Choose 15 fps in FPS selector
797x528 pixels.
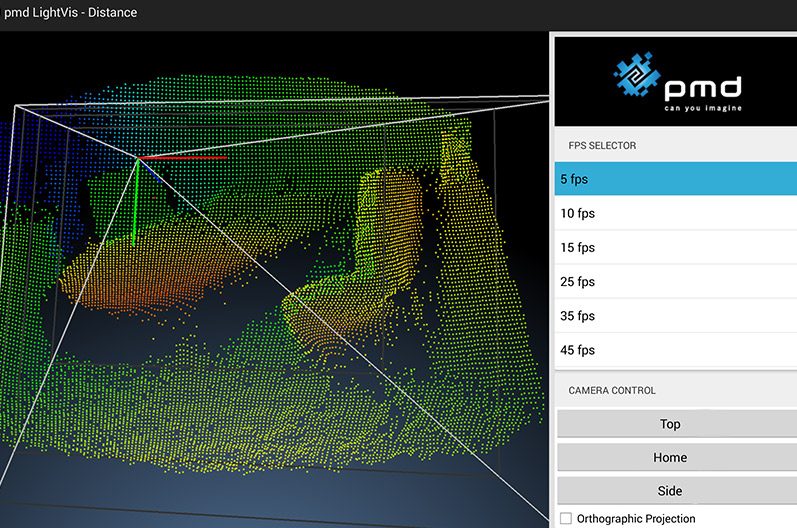point(676,247)
